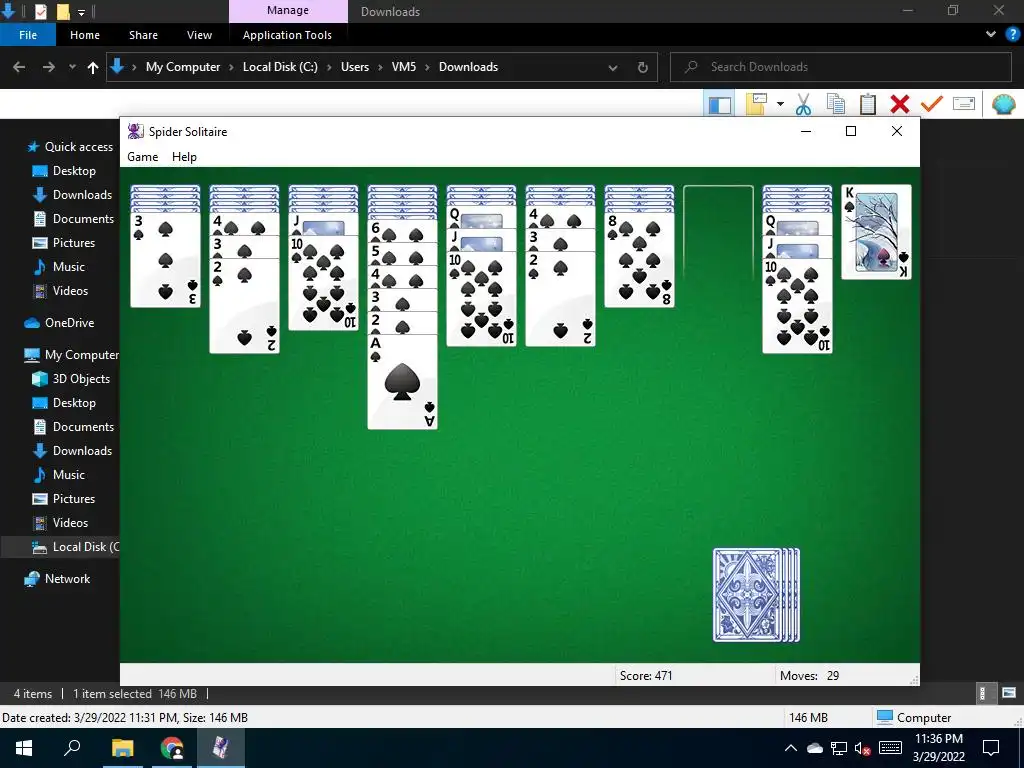Click My Computer in the address bar
Screen dimensions: 1024x768
[x=183, y=67]
